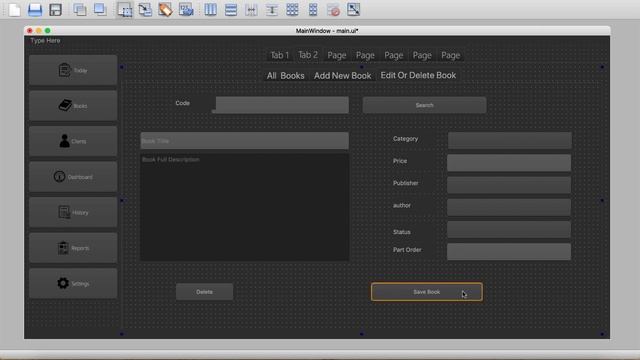Click the Category field
Viewport: 640px width, 360px height.
(x=509, y=140)
